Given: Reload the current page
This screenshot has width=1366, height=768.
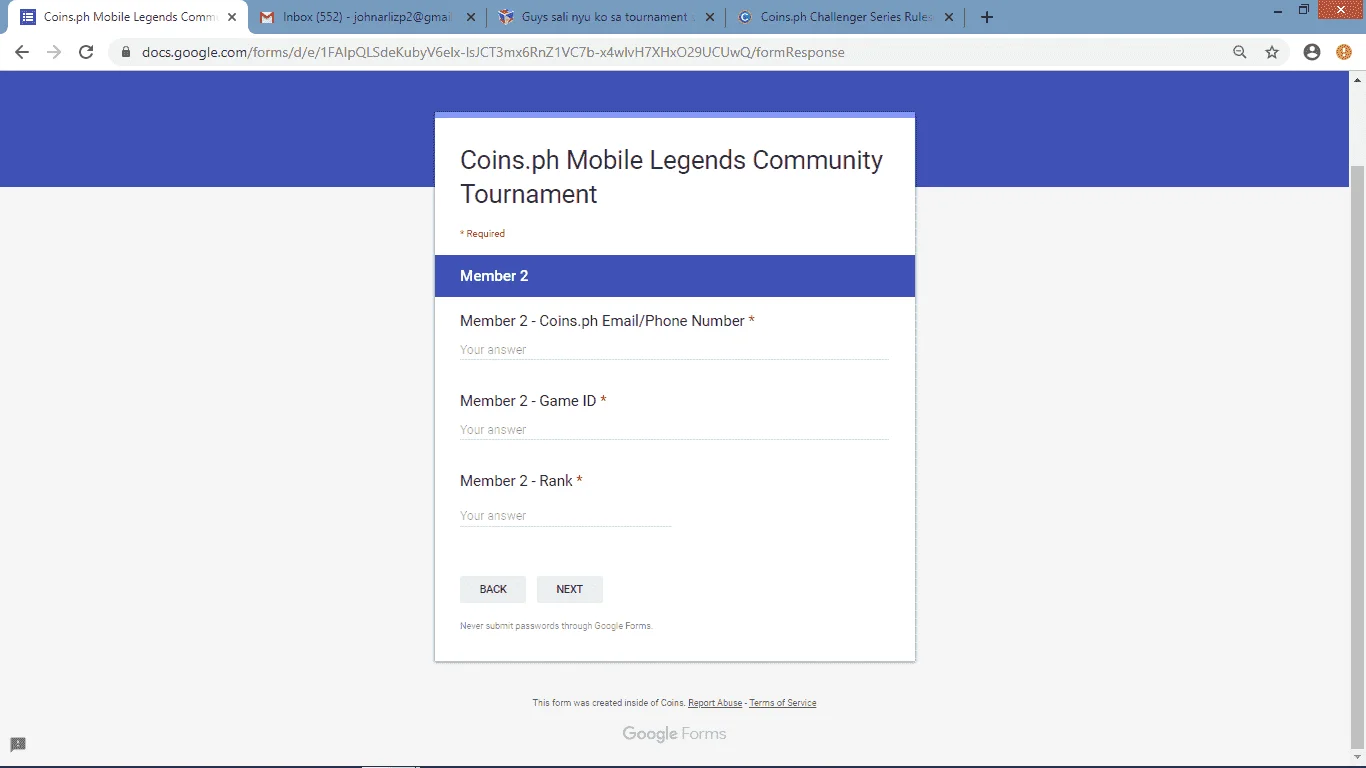Looking at the screenshot, I should (x=86, y=52).
